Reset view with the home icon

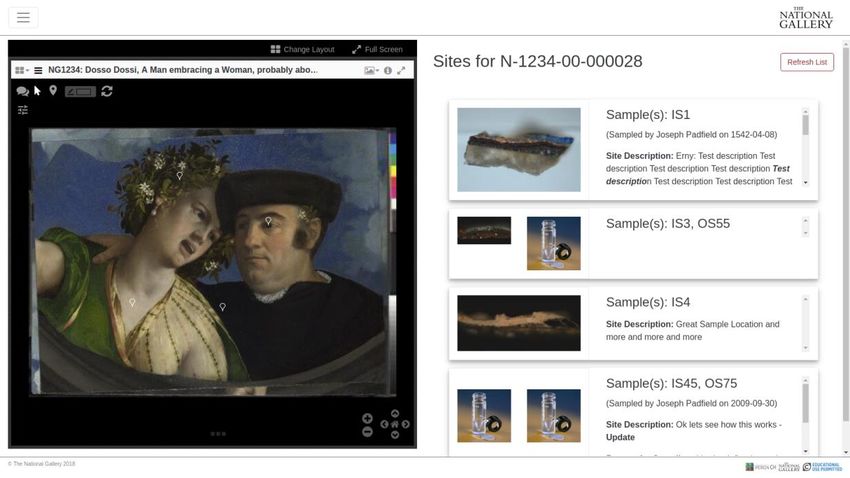click(x=395, y=424)
